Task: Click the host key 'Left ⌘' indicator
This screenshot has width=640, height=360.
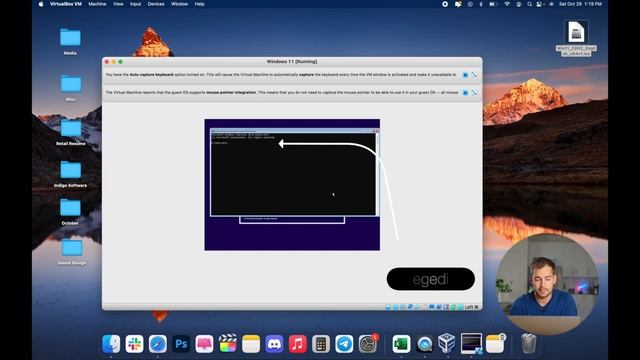Action: pos(471,307)
